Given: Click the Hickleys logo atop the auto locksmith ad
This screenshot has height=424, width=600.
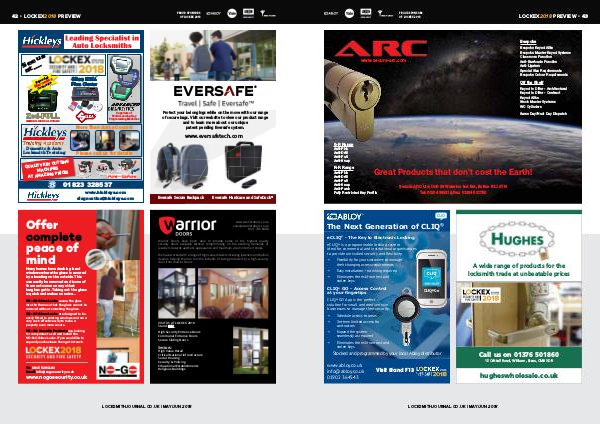Looking at the screenshot, I should pos(42,41).
